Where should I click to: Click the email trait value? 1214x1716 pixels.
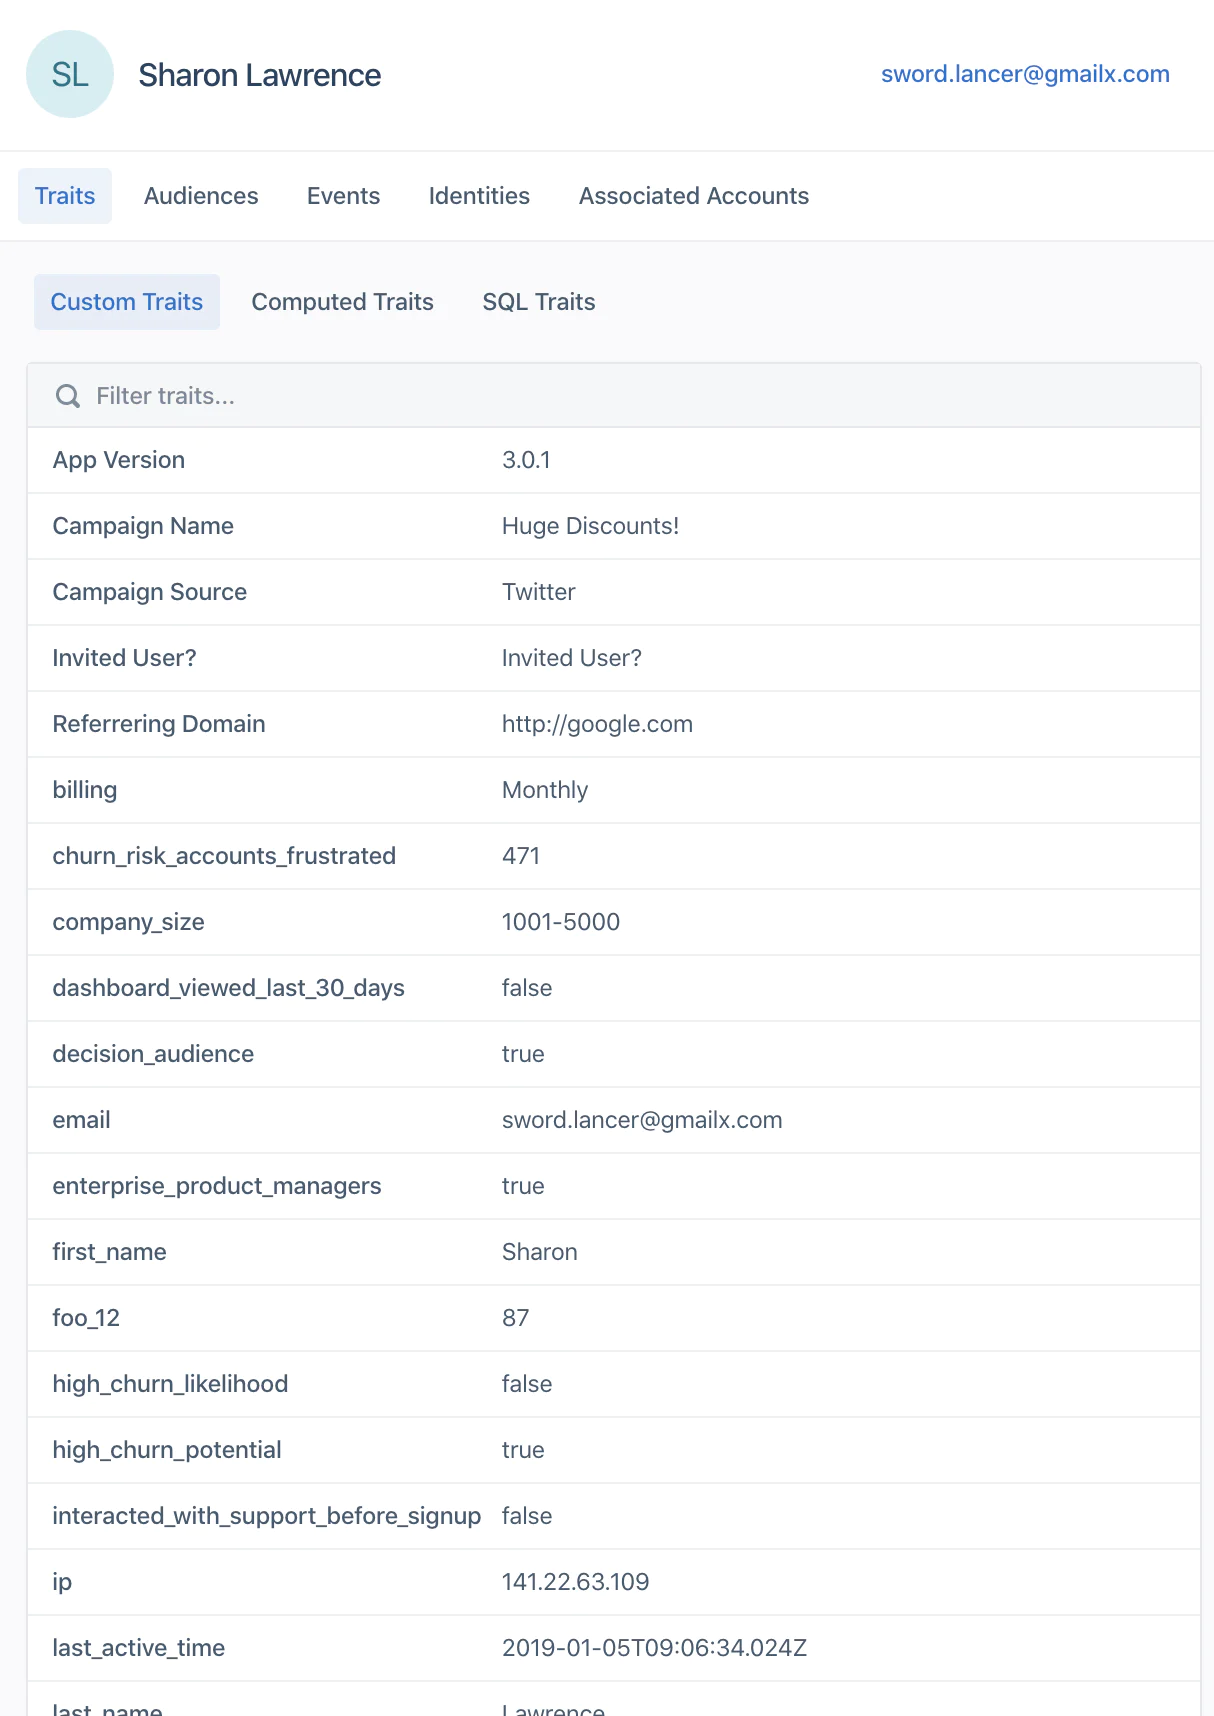tap(641, 1120)
